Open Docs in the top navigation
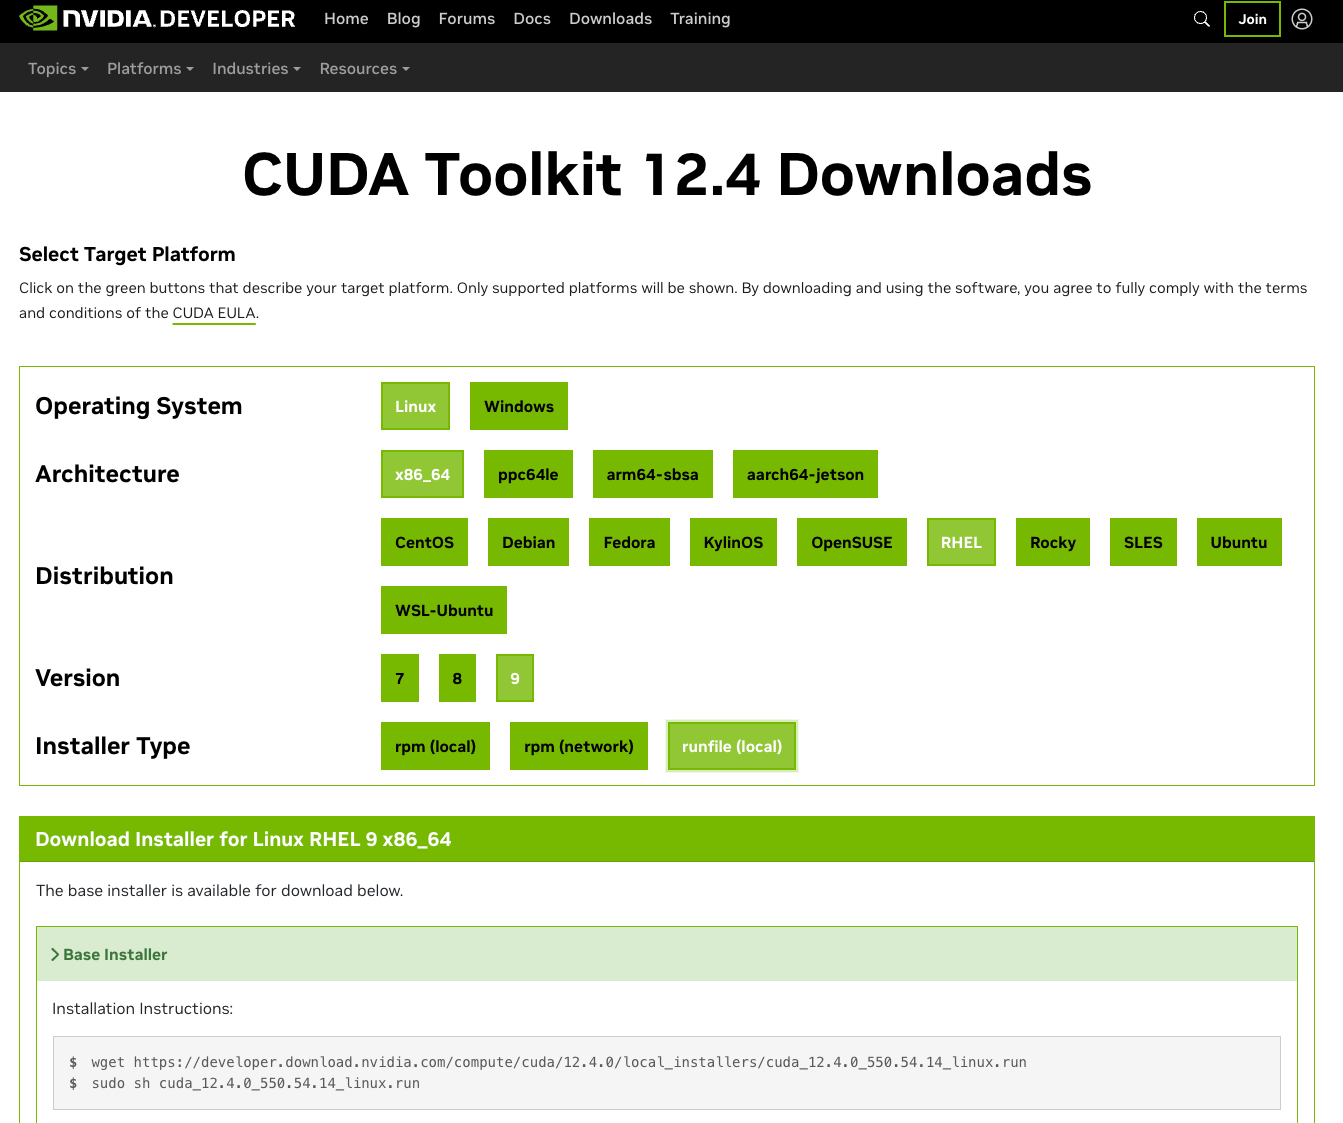 (532, 19)
